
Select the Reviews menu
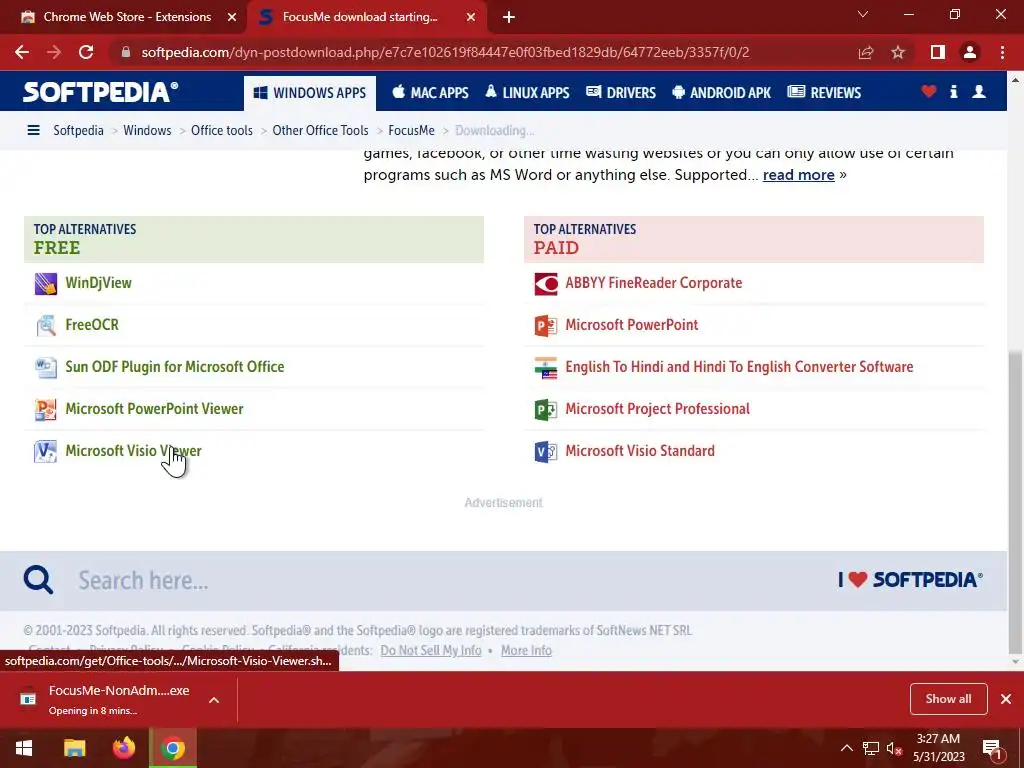point(824,93)
